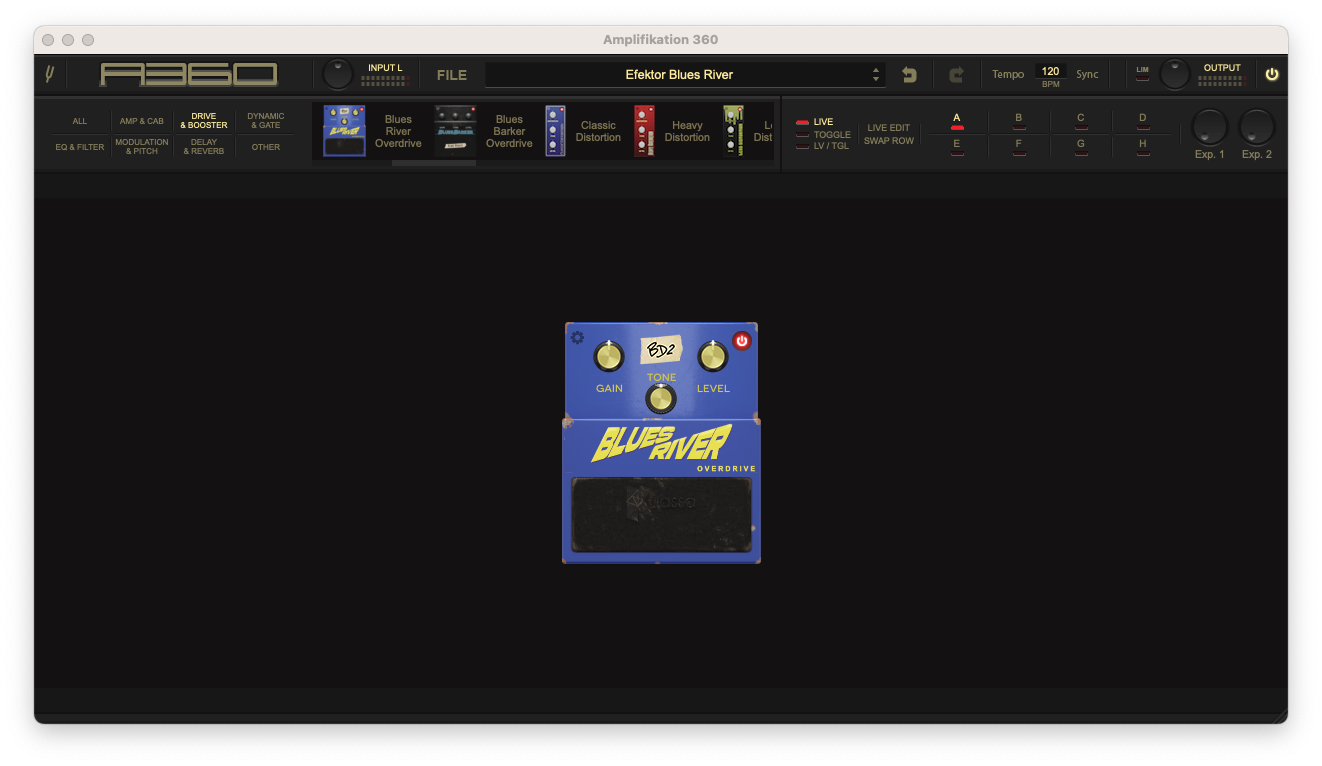
Task: Click the Classic Distortion pedal thumbnail
Action: 555,131
